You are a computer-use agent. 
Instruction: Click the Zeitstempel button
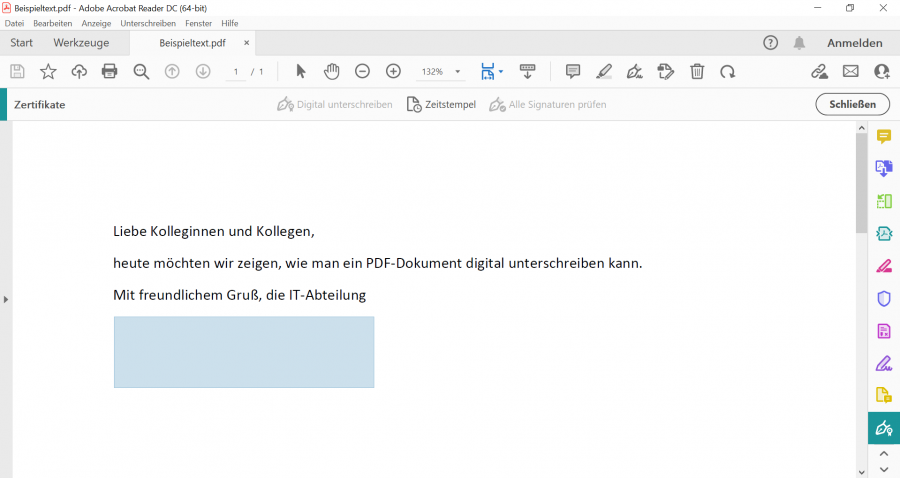tap(441, 104)
